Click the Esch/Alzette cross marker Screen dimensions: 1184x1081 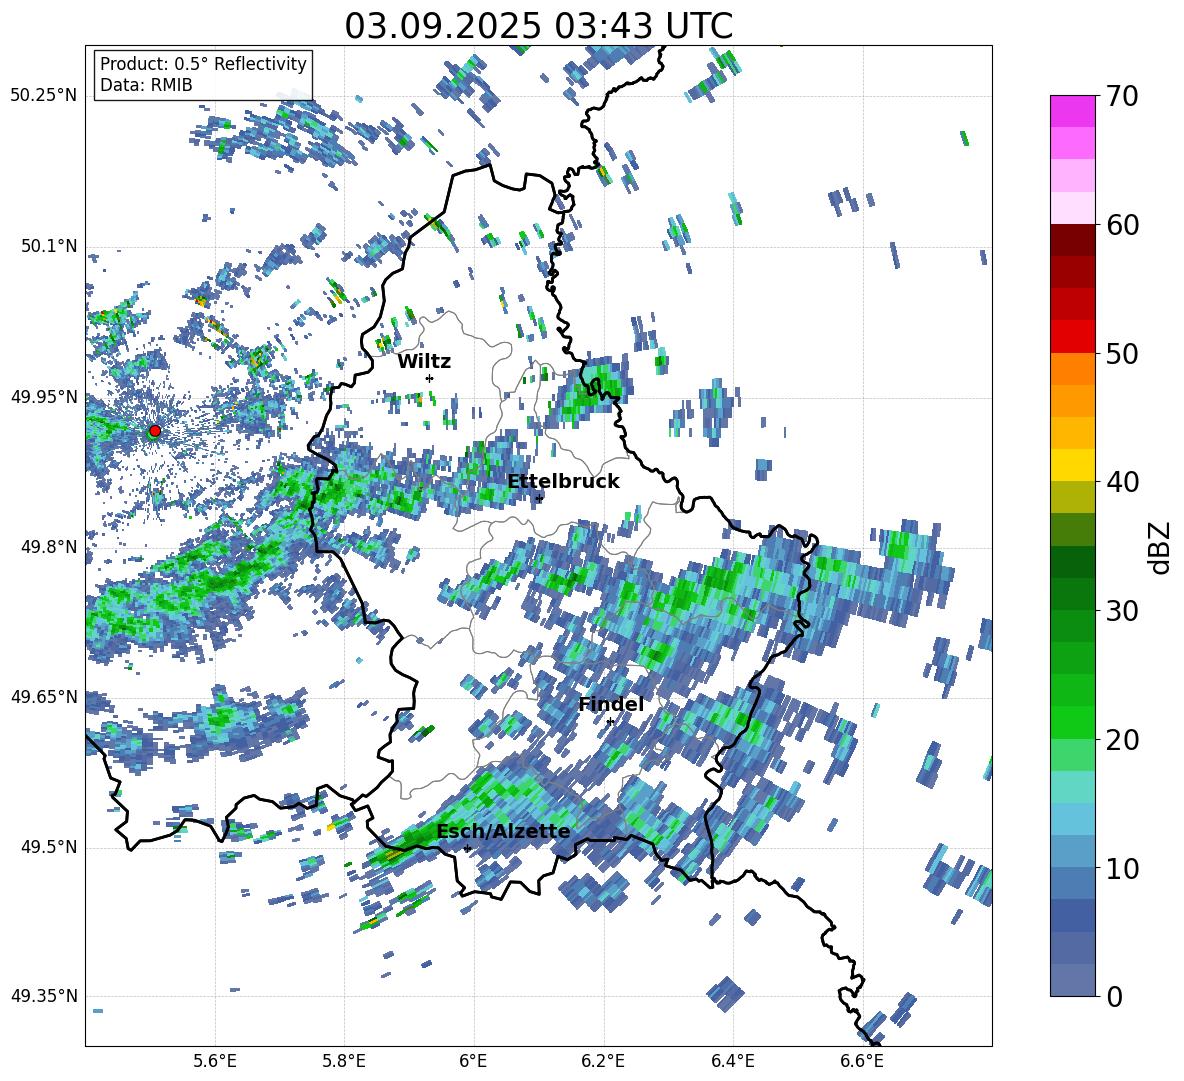tap(467, 848)
